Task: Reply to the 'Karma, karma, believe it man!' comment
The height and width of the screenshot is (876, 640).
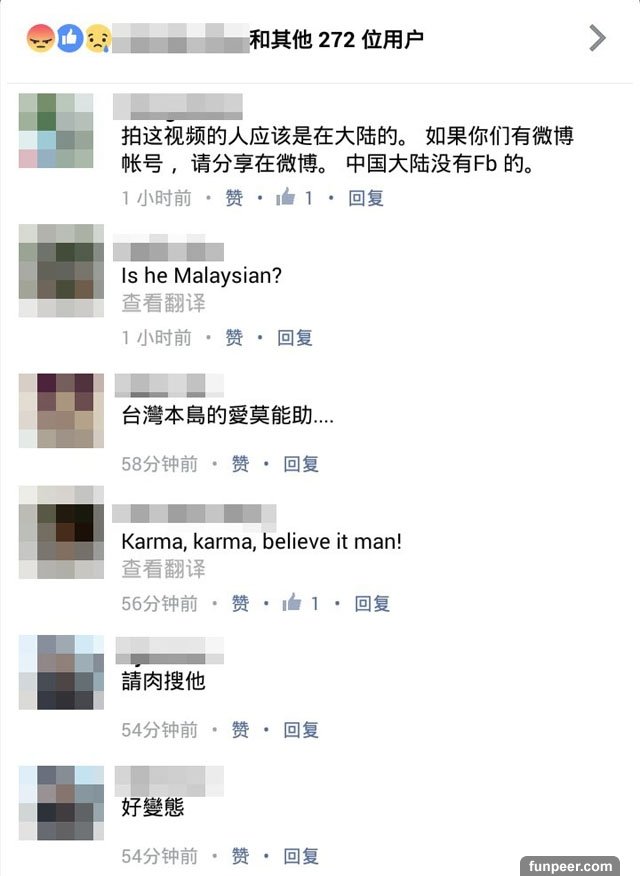Action: tap(372, 603)
